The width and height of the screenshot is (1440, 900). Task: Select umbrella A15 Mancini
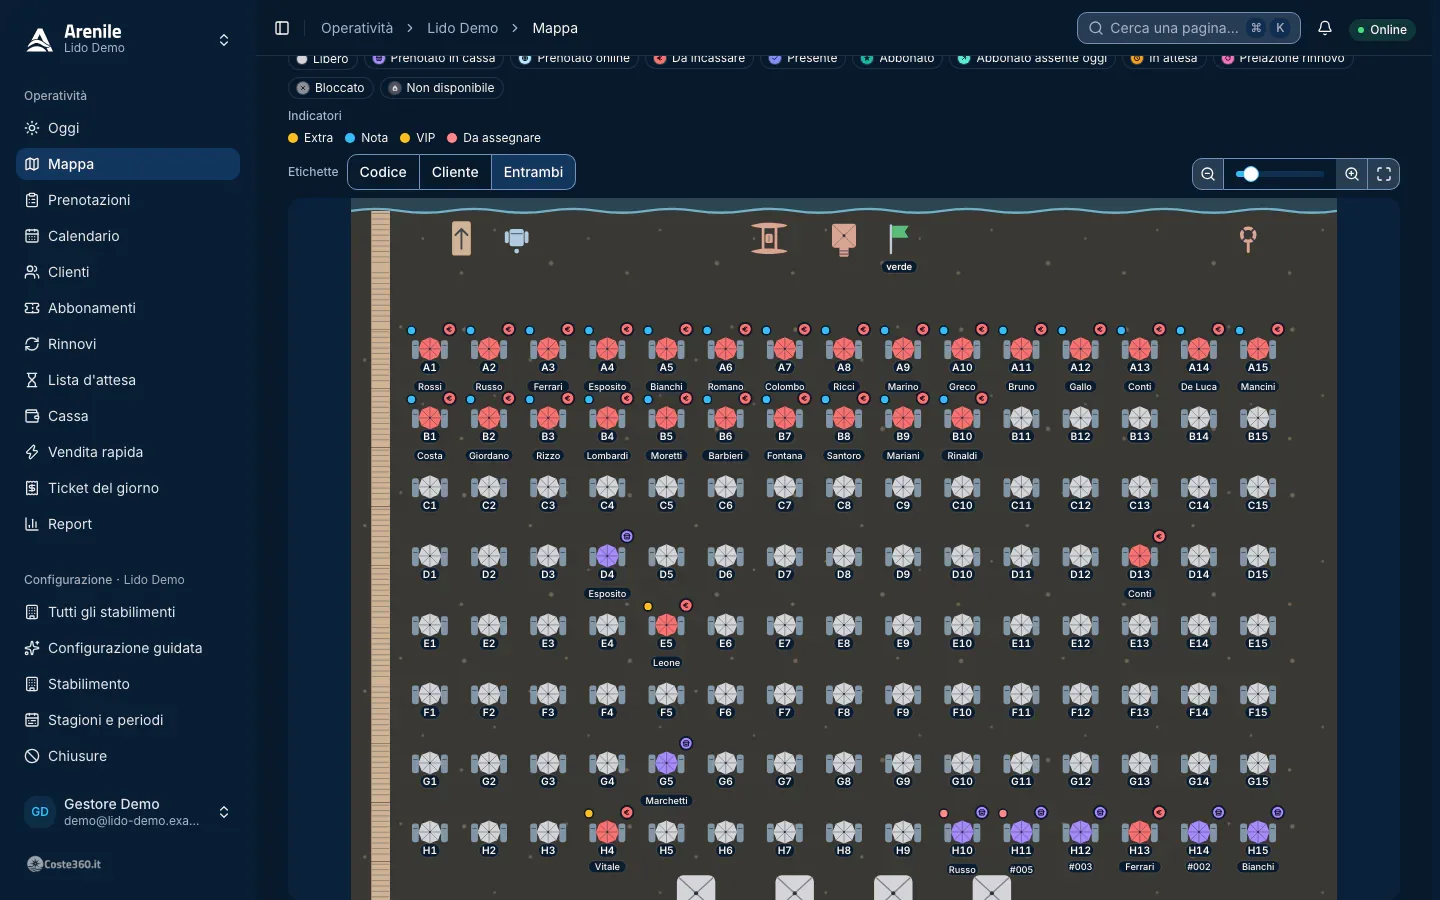tap(1258, 350)
